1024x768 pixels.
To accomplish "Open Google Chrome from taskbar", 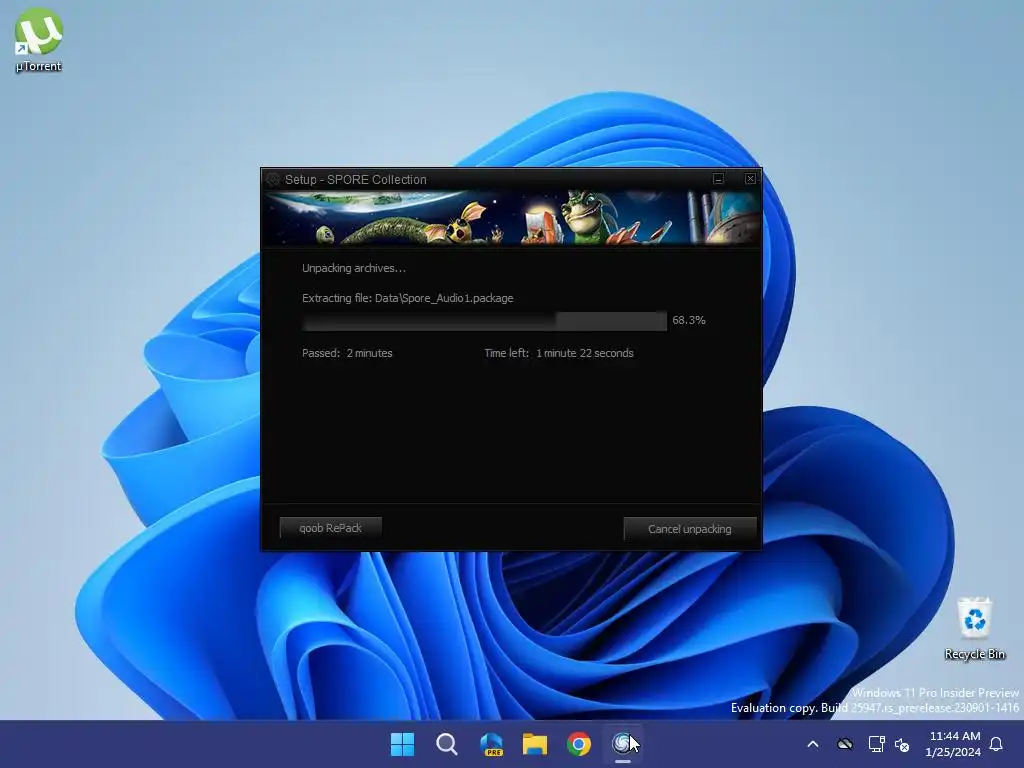I will [x=579, y=744].
